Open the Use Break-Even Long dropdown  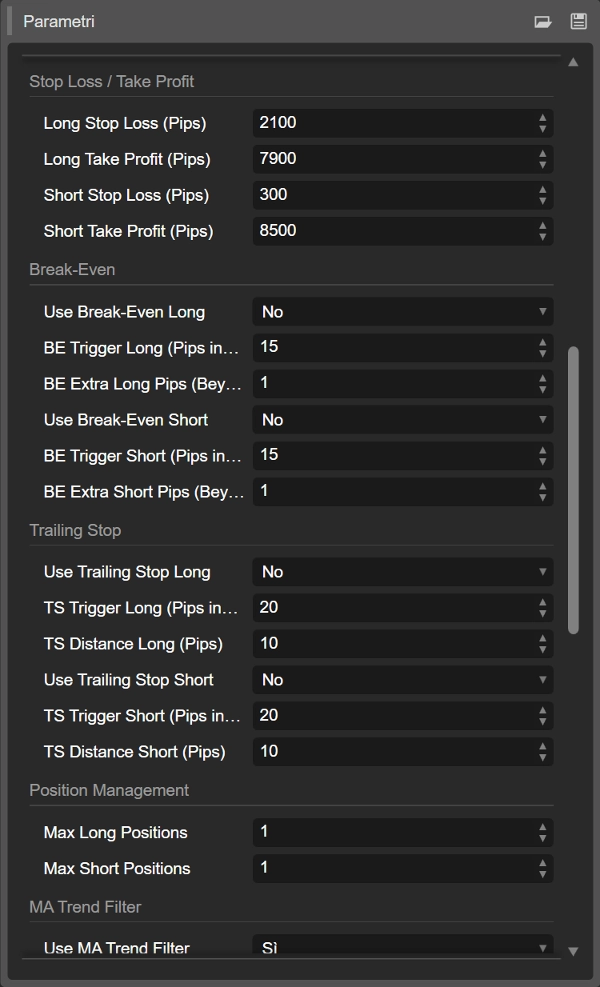[x=402, y=312]
